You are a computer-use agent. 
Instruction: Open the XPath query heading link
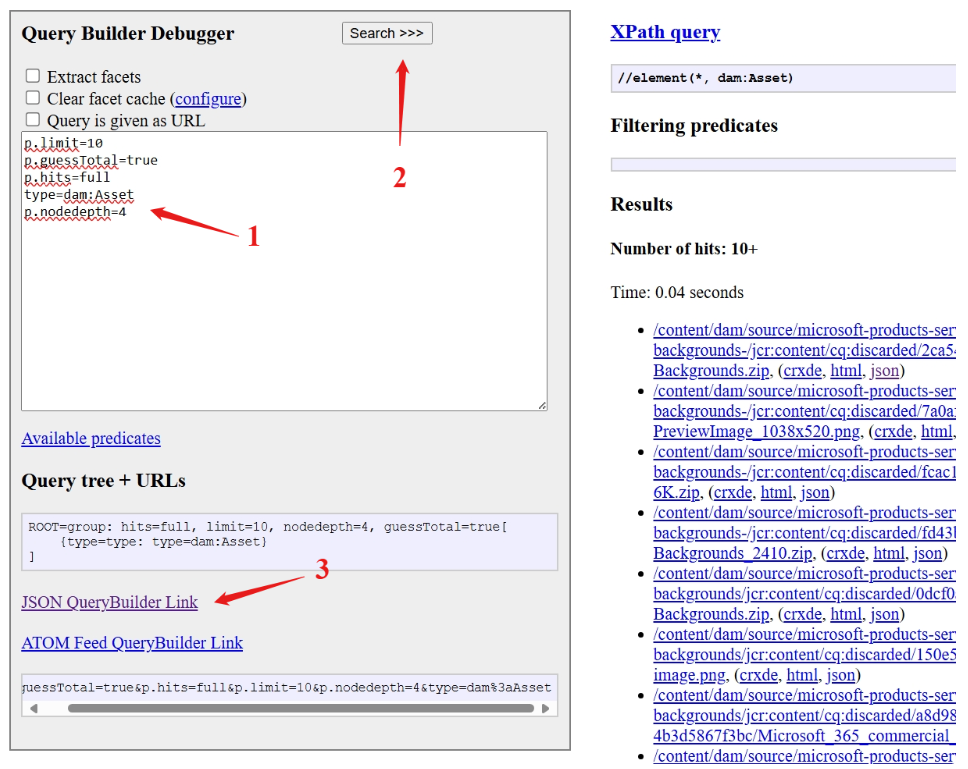pyautogui.click(x=665, y=32)
